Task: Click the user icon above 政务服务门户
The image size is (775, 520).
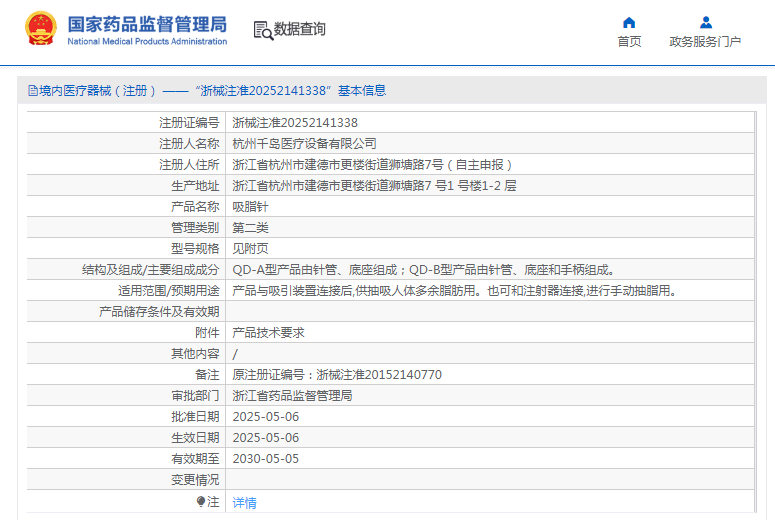Action: point(706,22)
